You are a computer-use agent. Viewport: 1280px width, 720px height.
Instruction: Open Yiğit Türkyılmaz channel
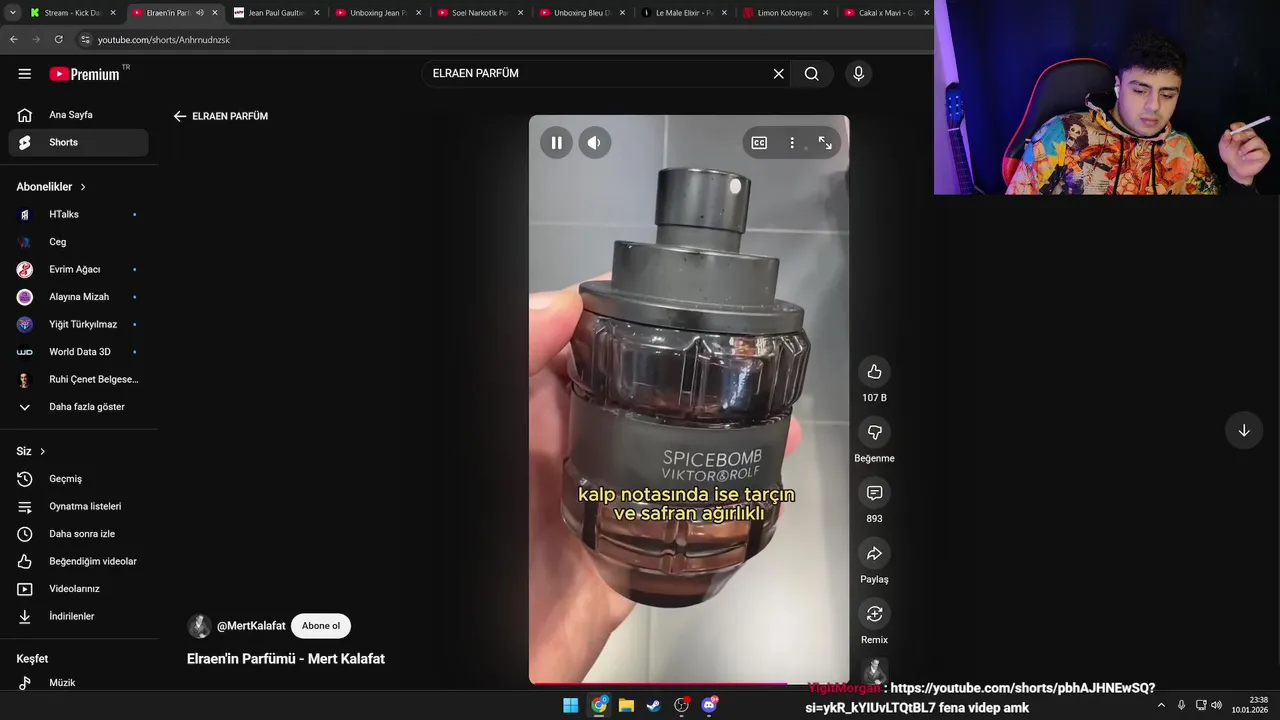78,324
